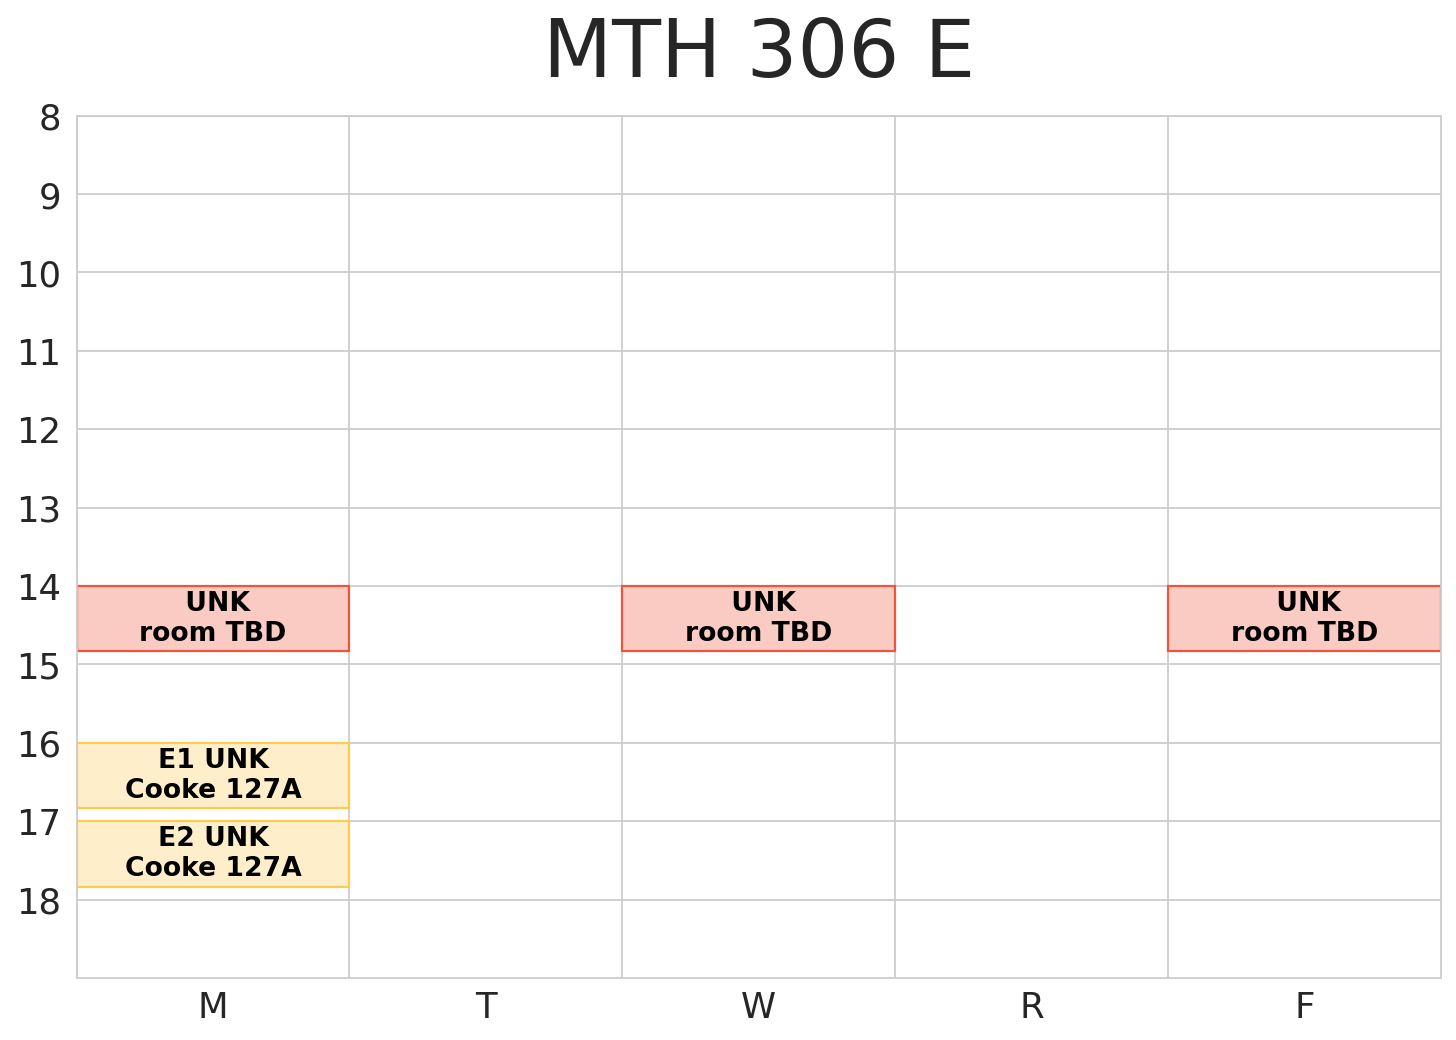1456x1040 pixels.
Task: Click the 8 hour axis label
Action: click(50, 119)
